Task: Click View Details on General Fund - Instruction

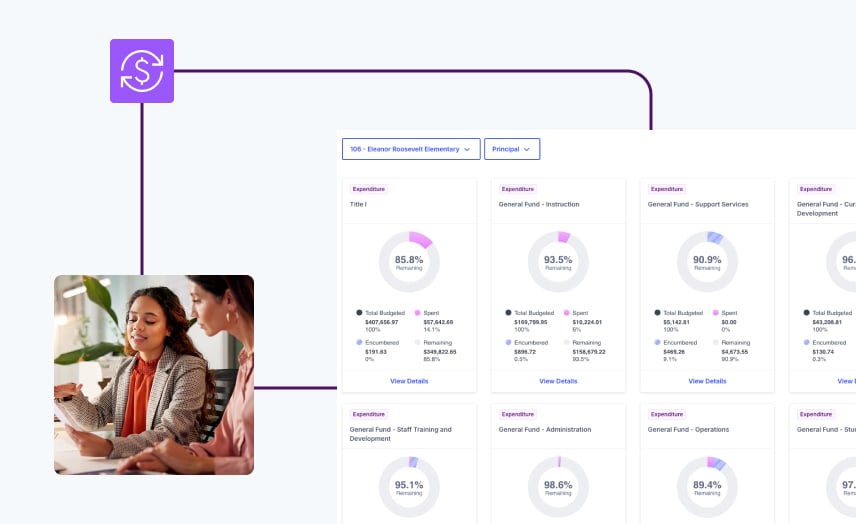Action: [x=558, y=381]
